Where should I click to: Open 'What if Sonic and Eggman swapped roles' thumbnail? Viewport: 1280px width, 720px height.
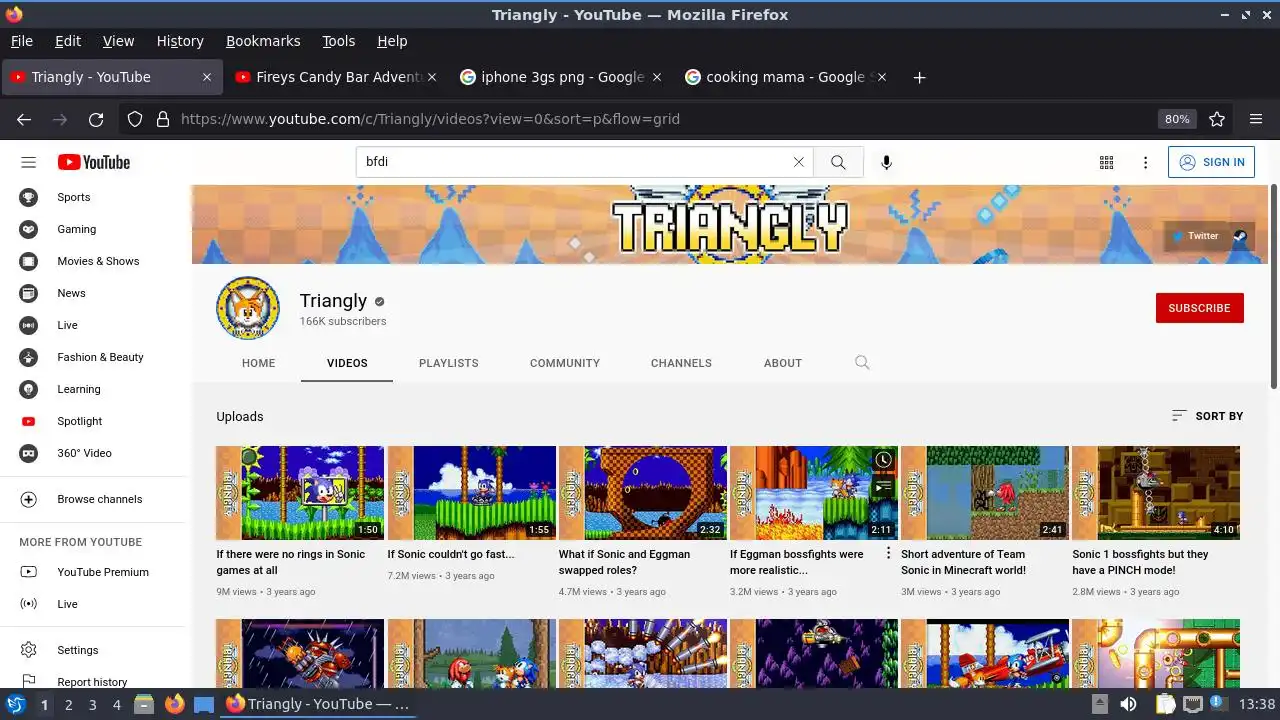click(643, 493)
